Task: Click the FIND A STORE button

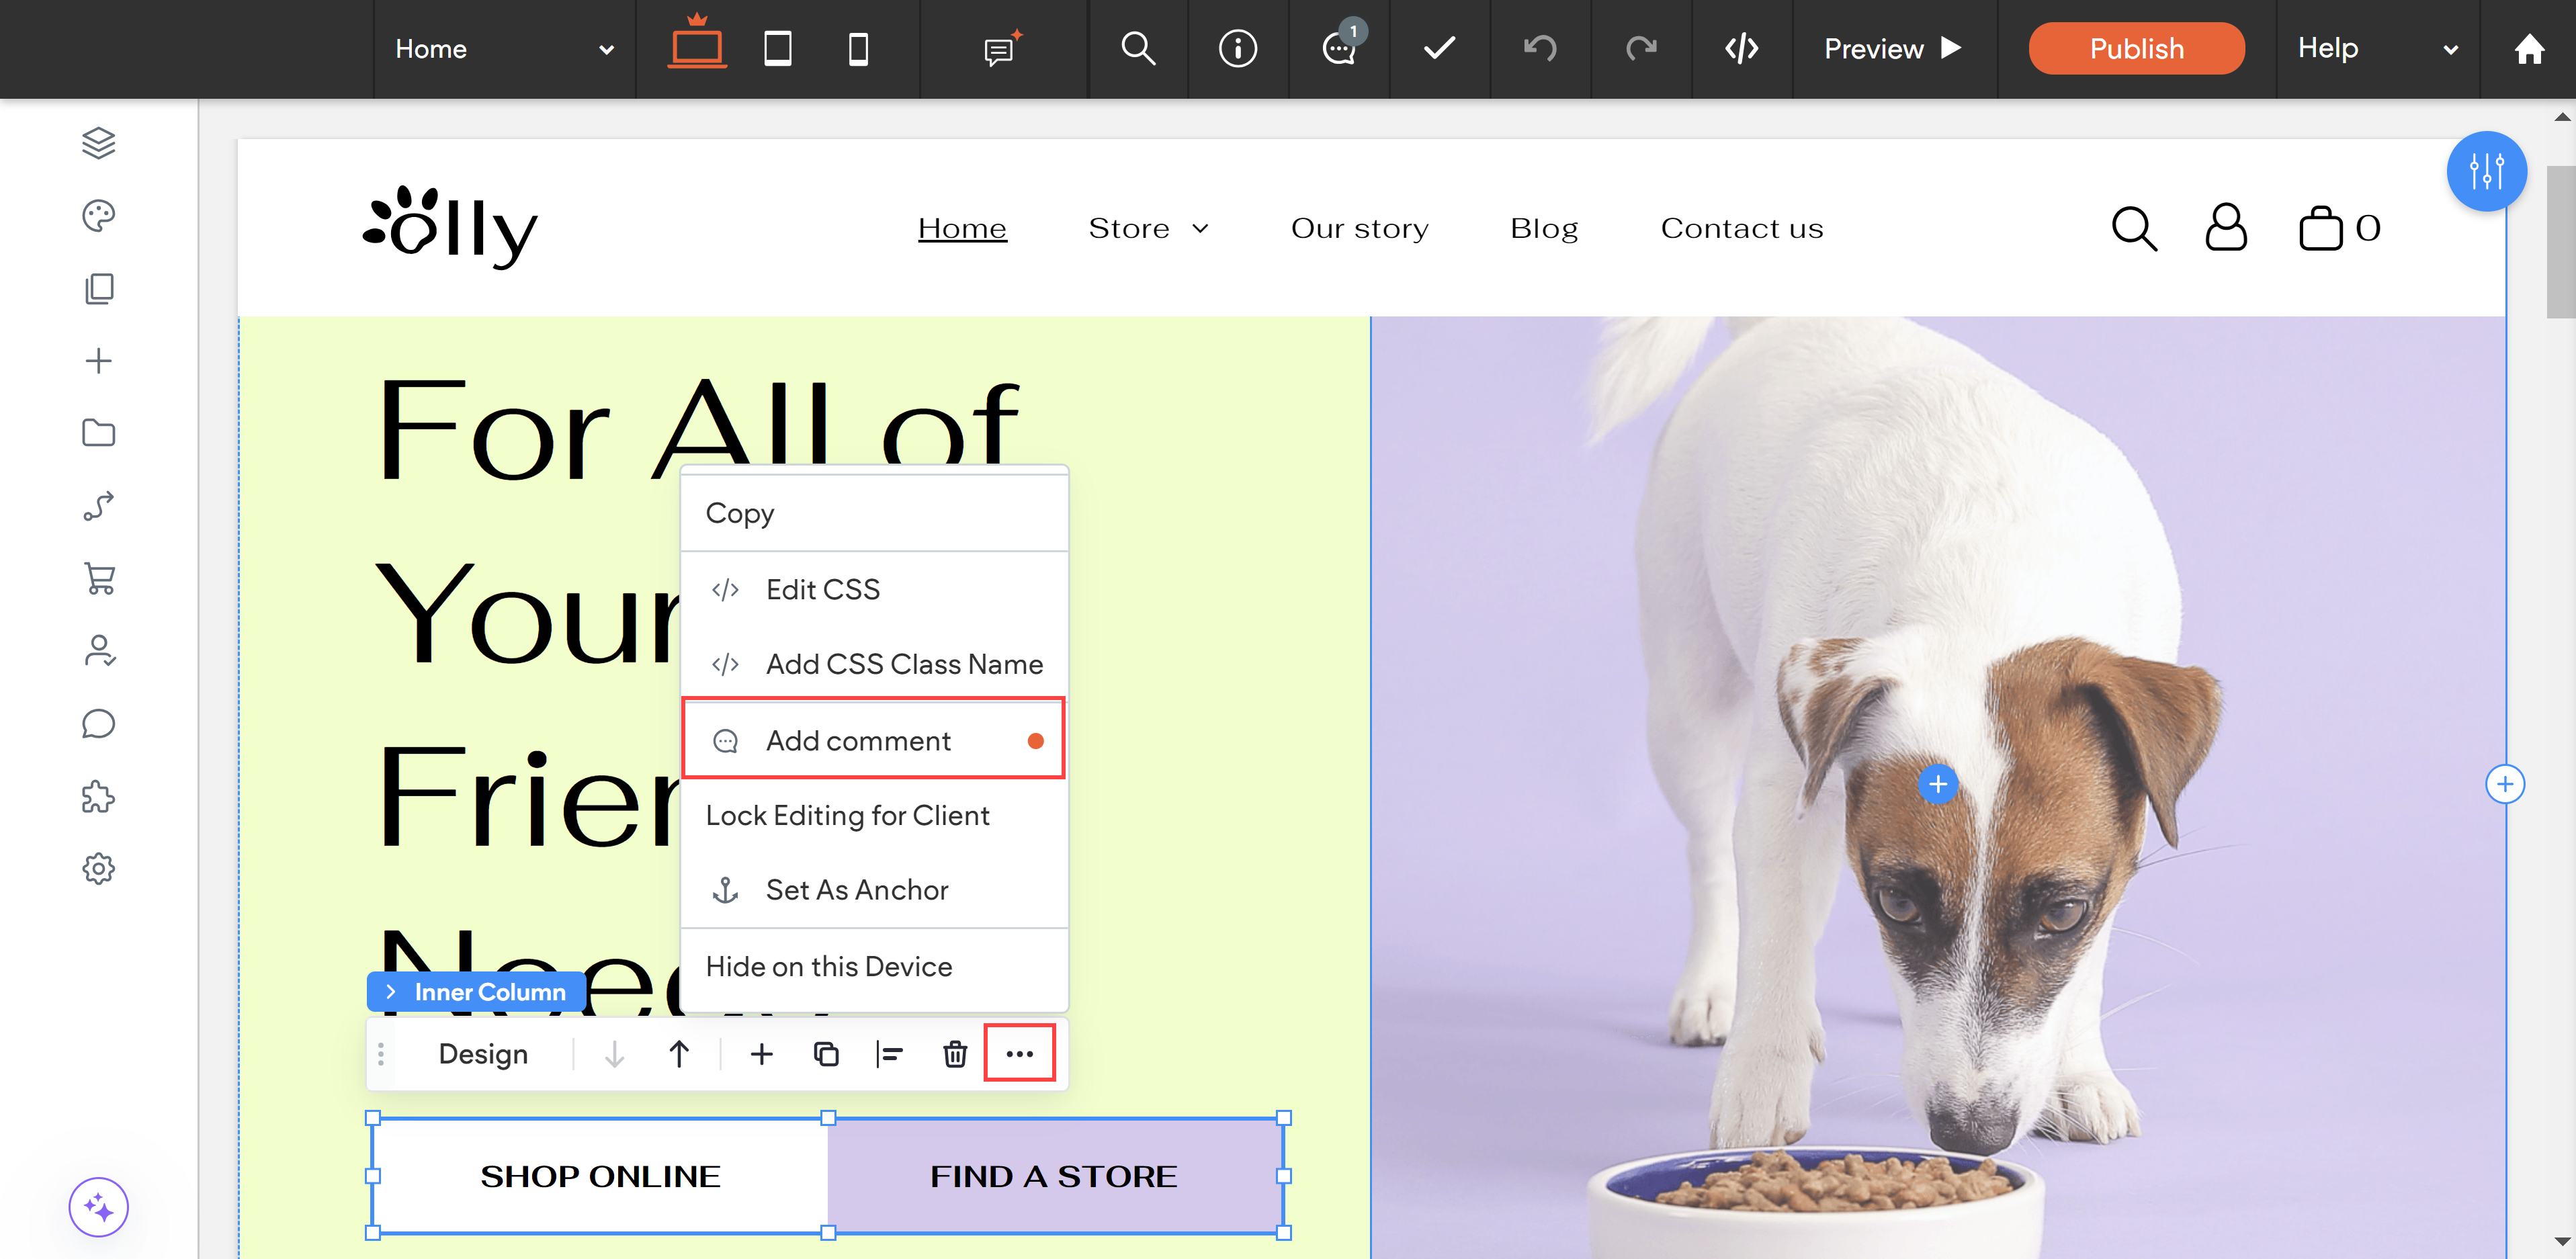Action: tap(1053, 1176)
